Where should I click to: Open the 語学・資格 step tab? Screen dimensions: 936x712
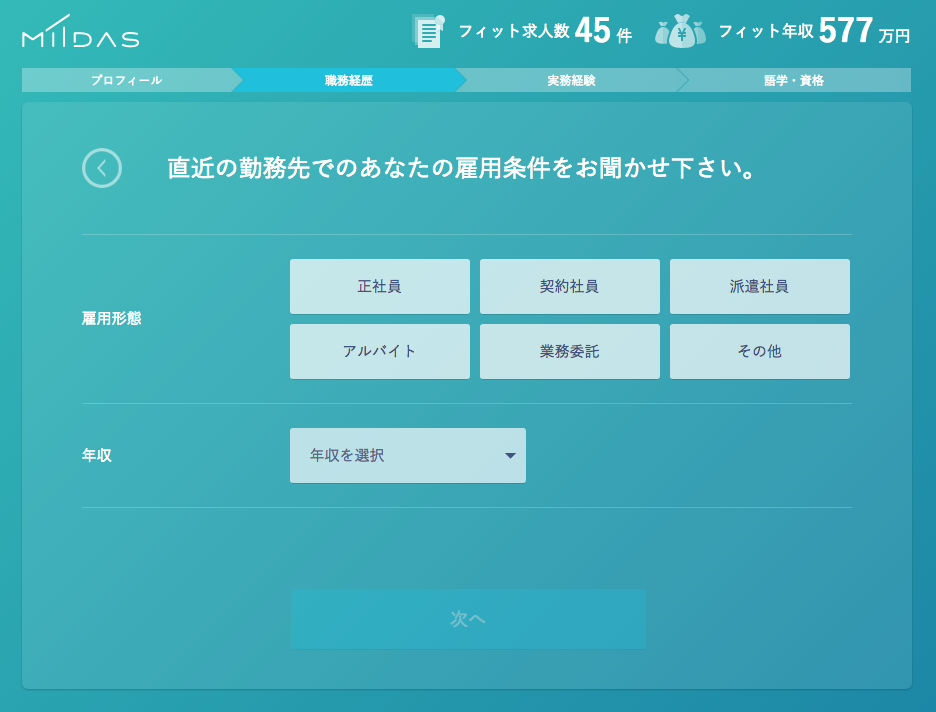pyautogui.click(x=794, y=80)
